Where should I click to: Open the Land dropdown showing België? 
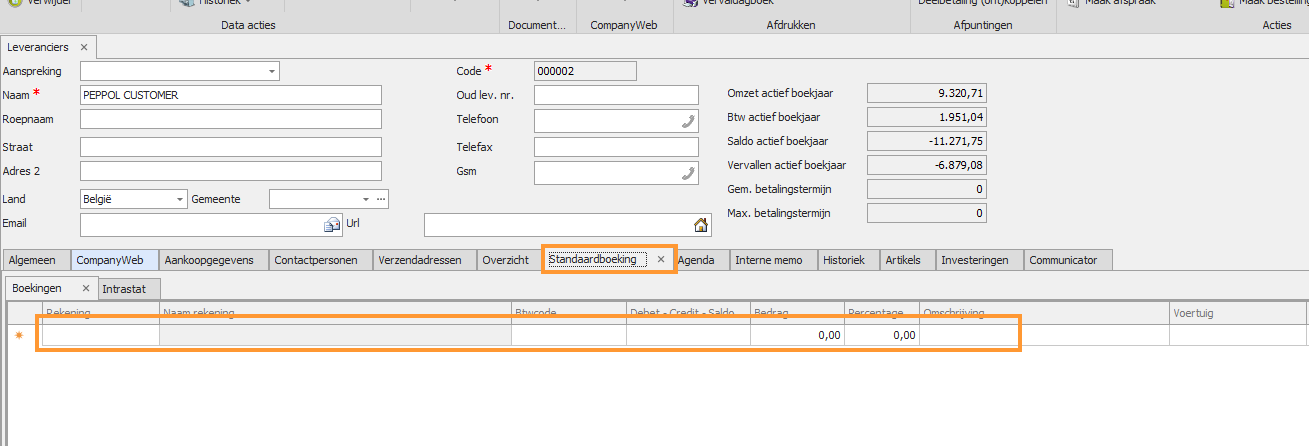tap(180, 199)
